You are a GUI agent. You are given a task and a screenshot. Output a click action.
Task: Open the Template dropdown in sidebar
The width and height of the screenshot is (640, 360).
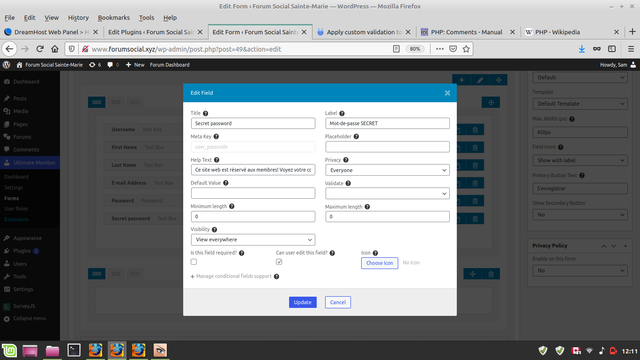pyautogui.click(x=580, y=104)
